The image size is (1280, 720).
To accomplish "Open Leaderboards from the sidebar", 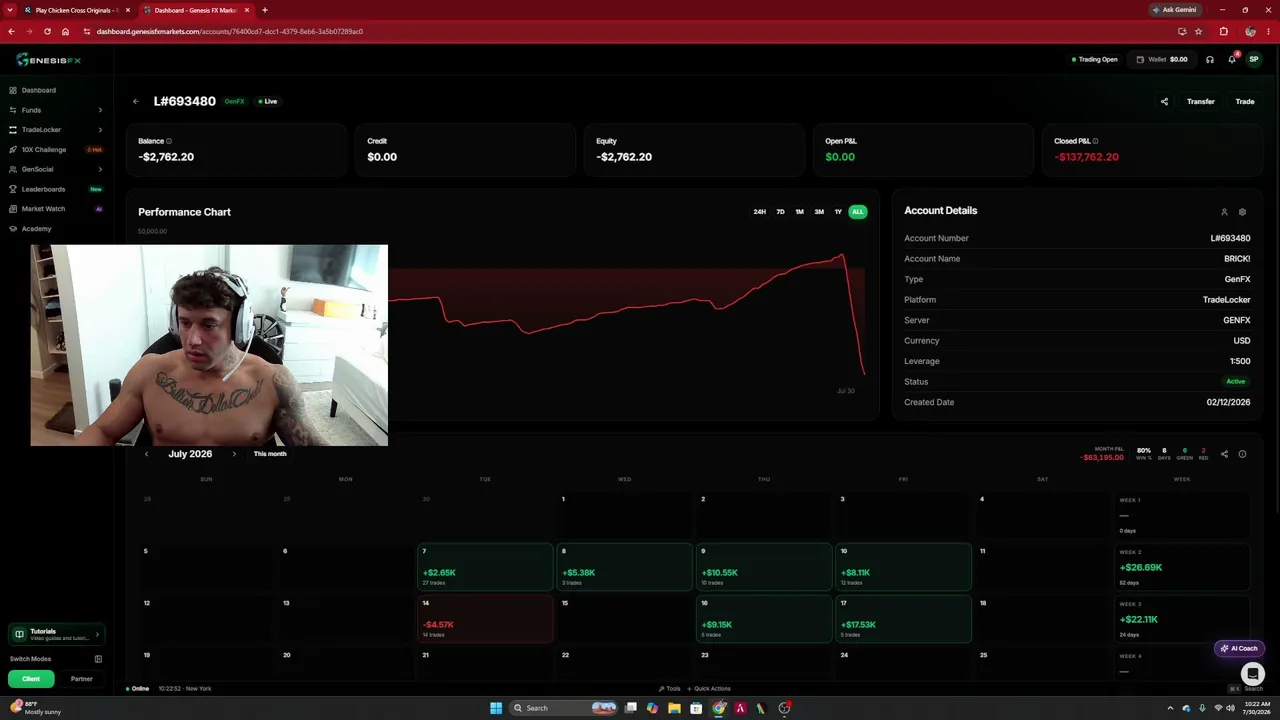I will (x=56, y=189).
